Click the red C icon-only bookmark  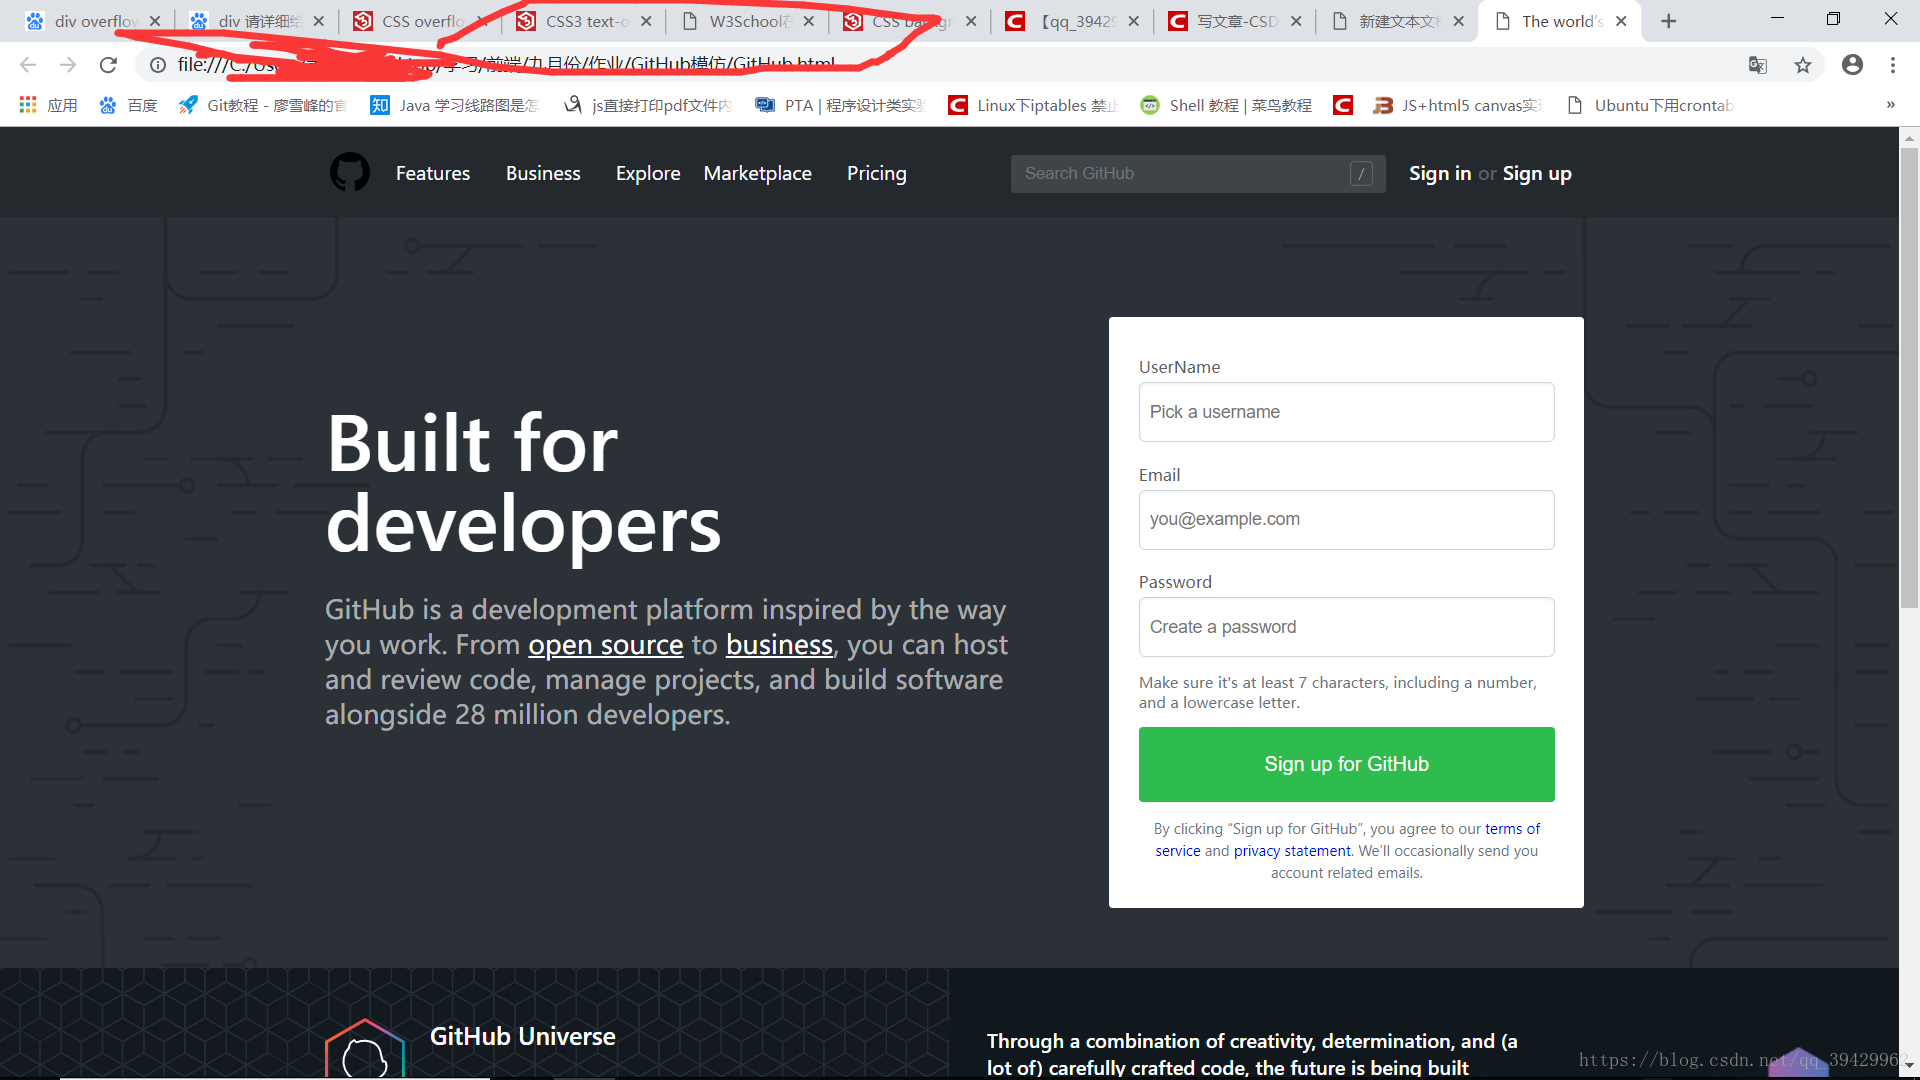(1342, 105)
